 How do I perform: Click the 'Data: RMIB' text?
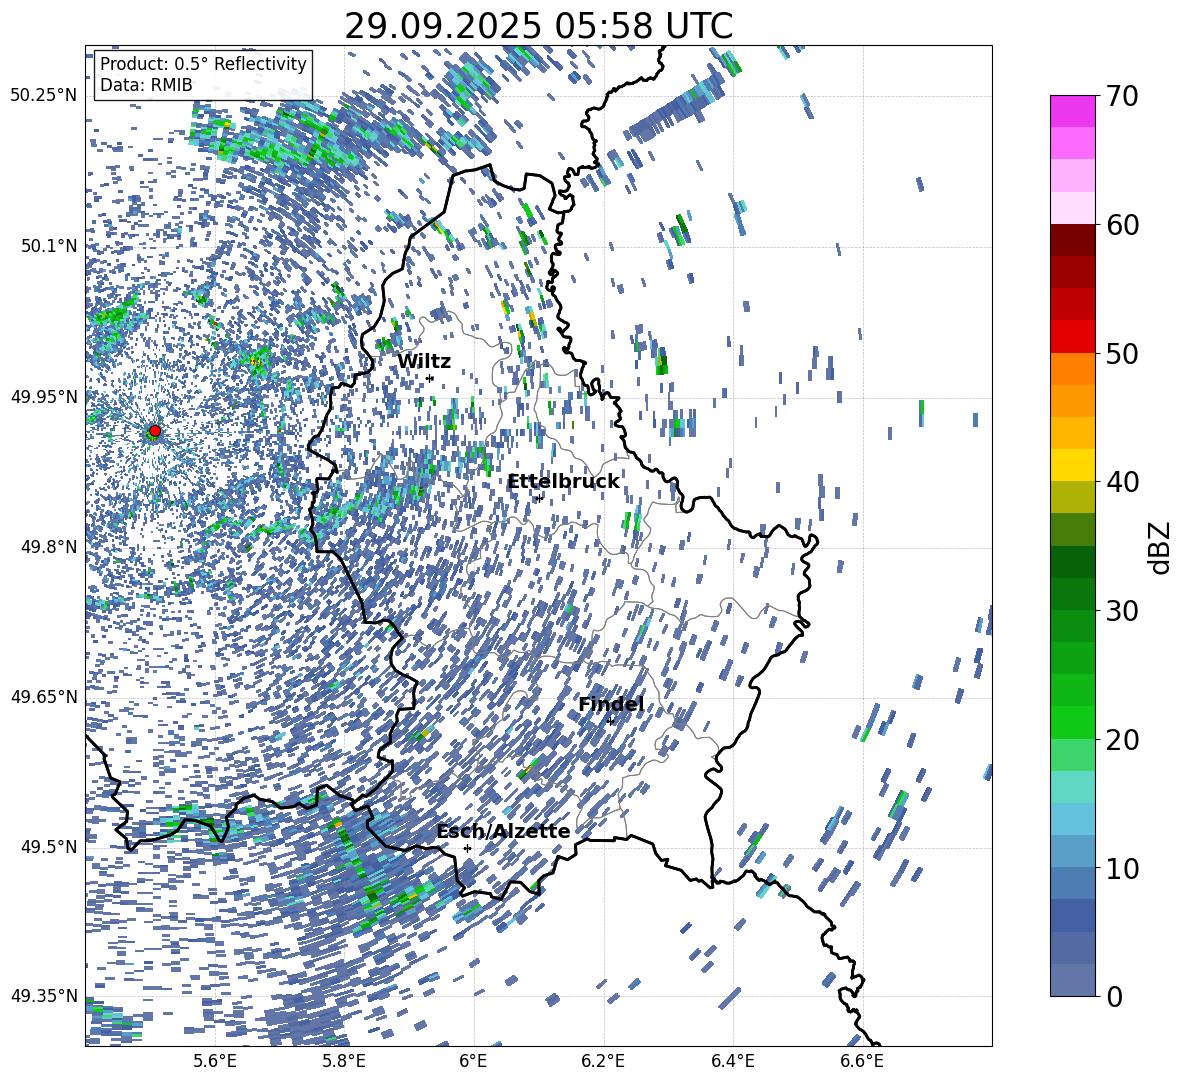click(146, 85)
